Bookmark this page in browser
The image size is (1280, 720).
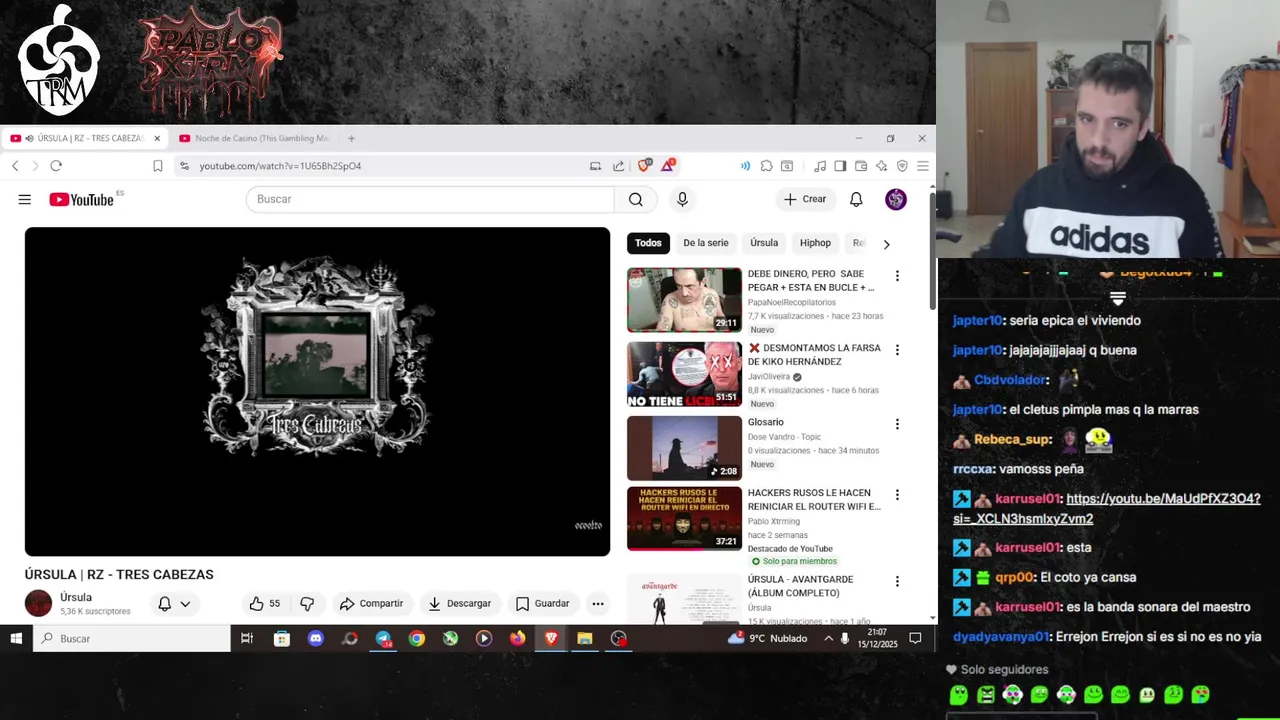[157, 166]
